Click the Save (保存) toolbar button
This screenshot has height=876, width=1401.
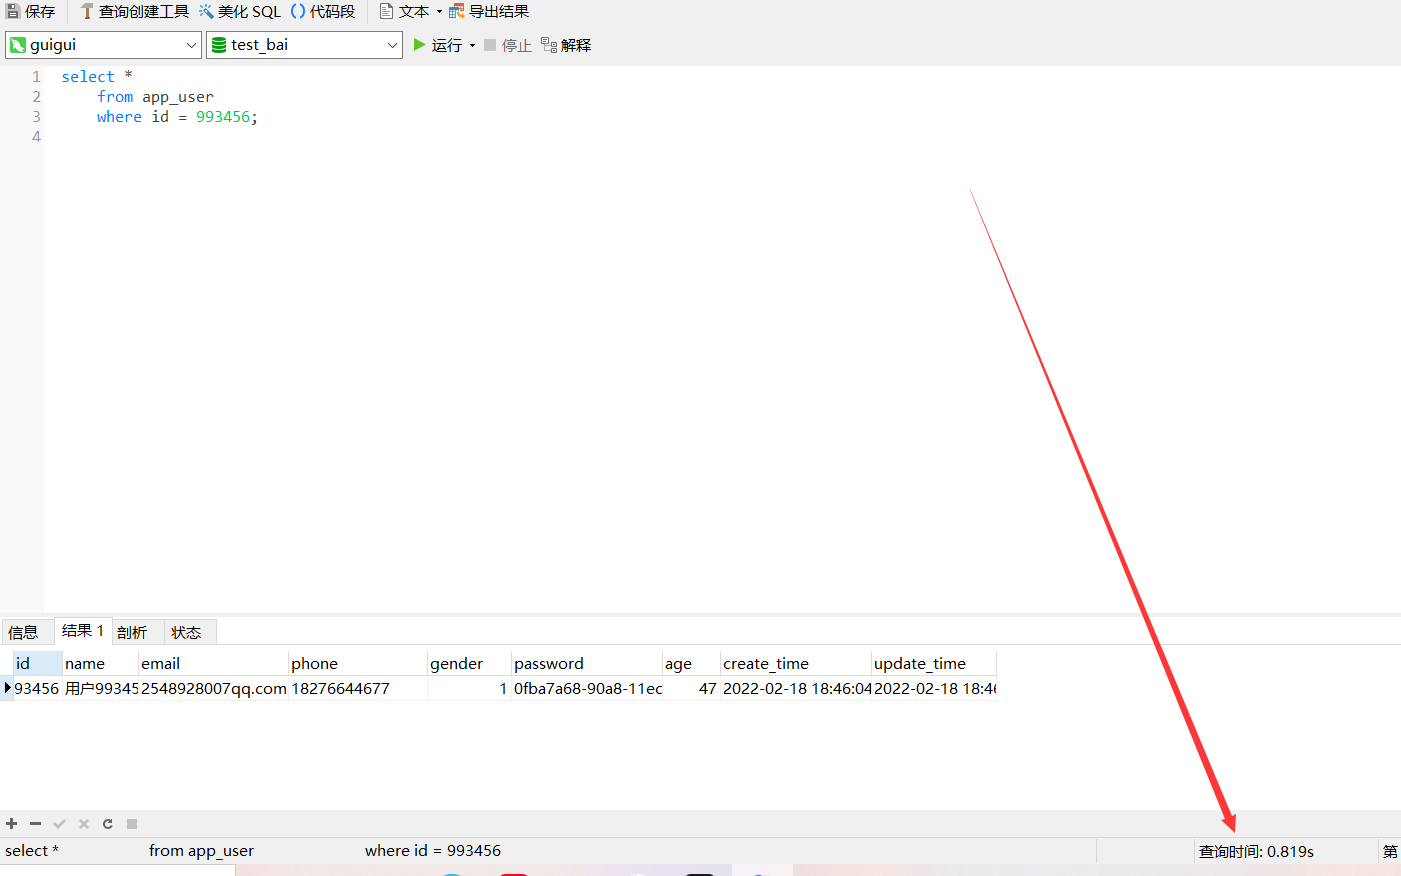(31, 11)
